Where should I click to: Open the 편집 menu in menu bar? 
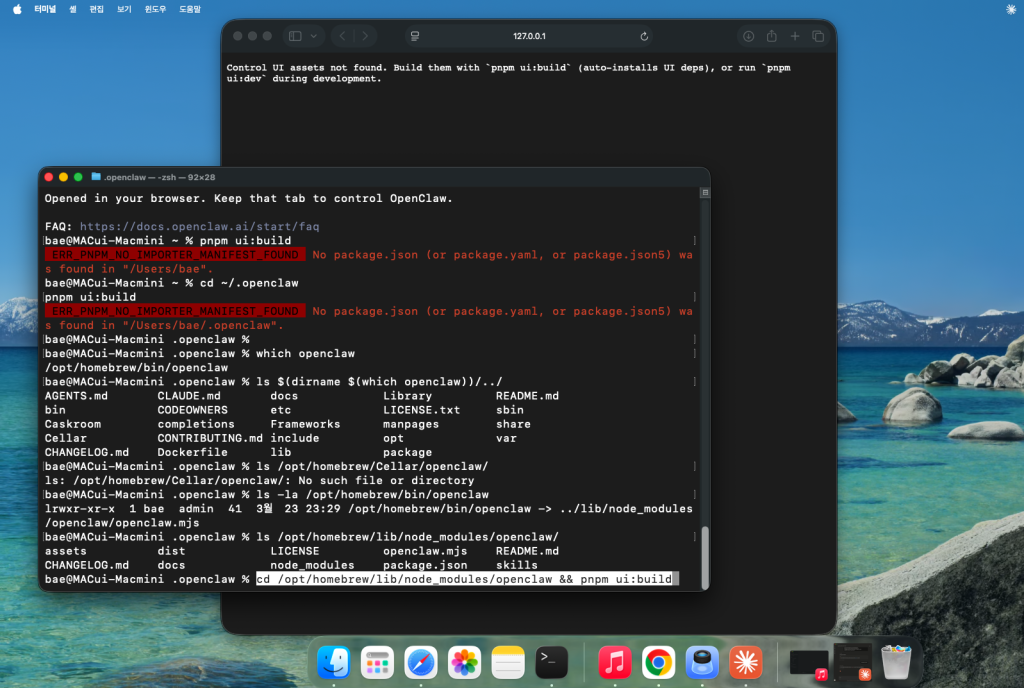[x=97, y=8]
